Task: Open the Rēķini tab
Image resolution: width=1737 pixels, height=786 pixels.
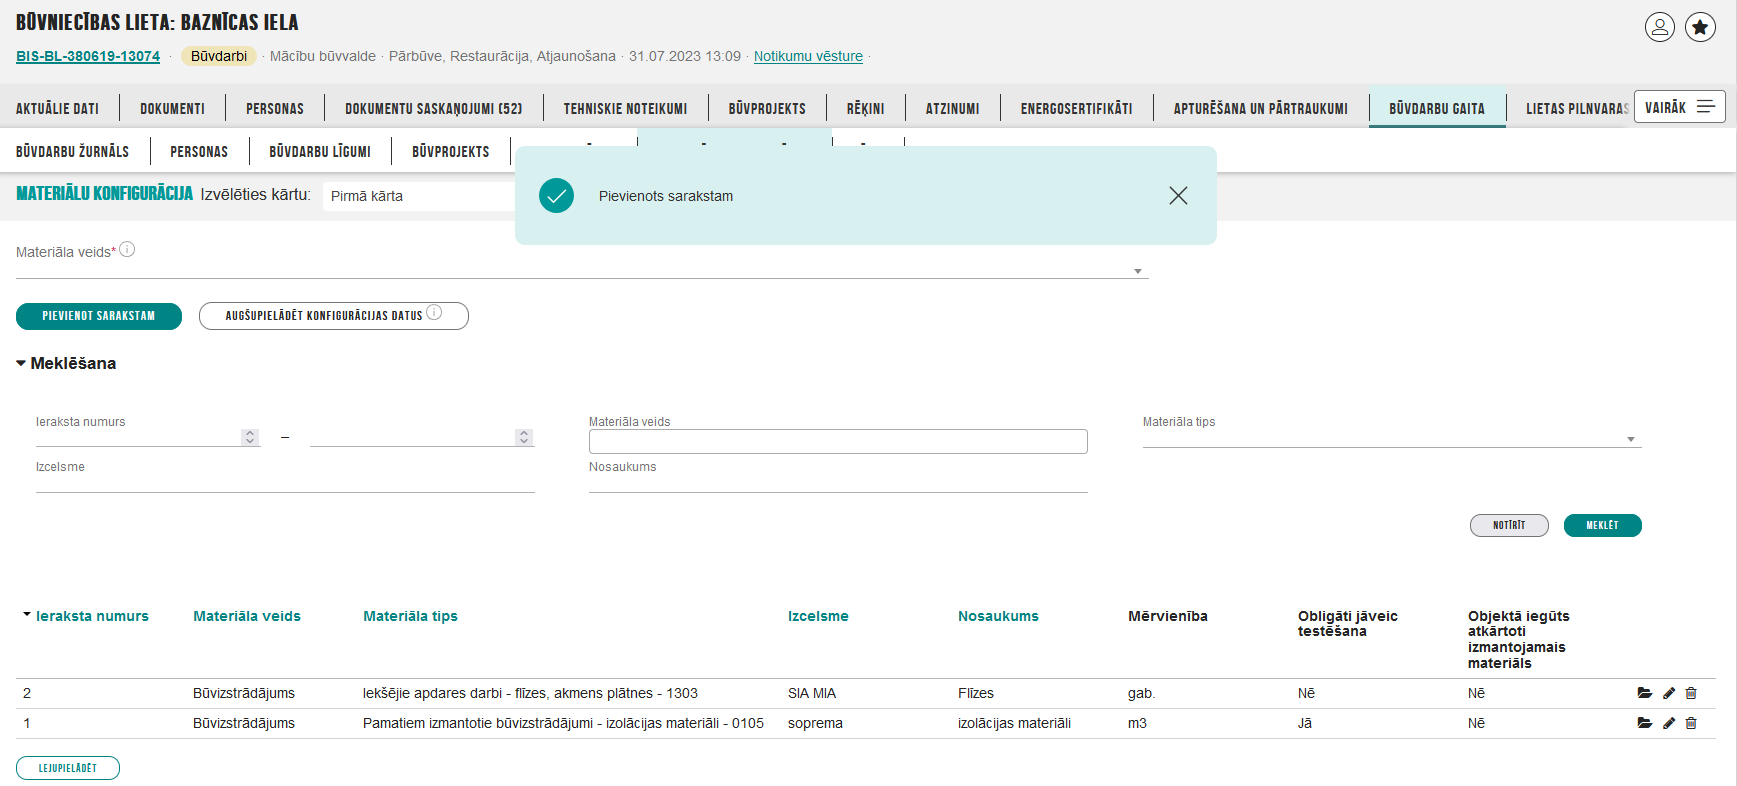Action: click(x=865, y=108)
